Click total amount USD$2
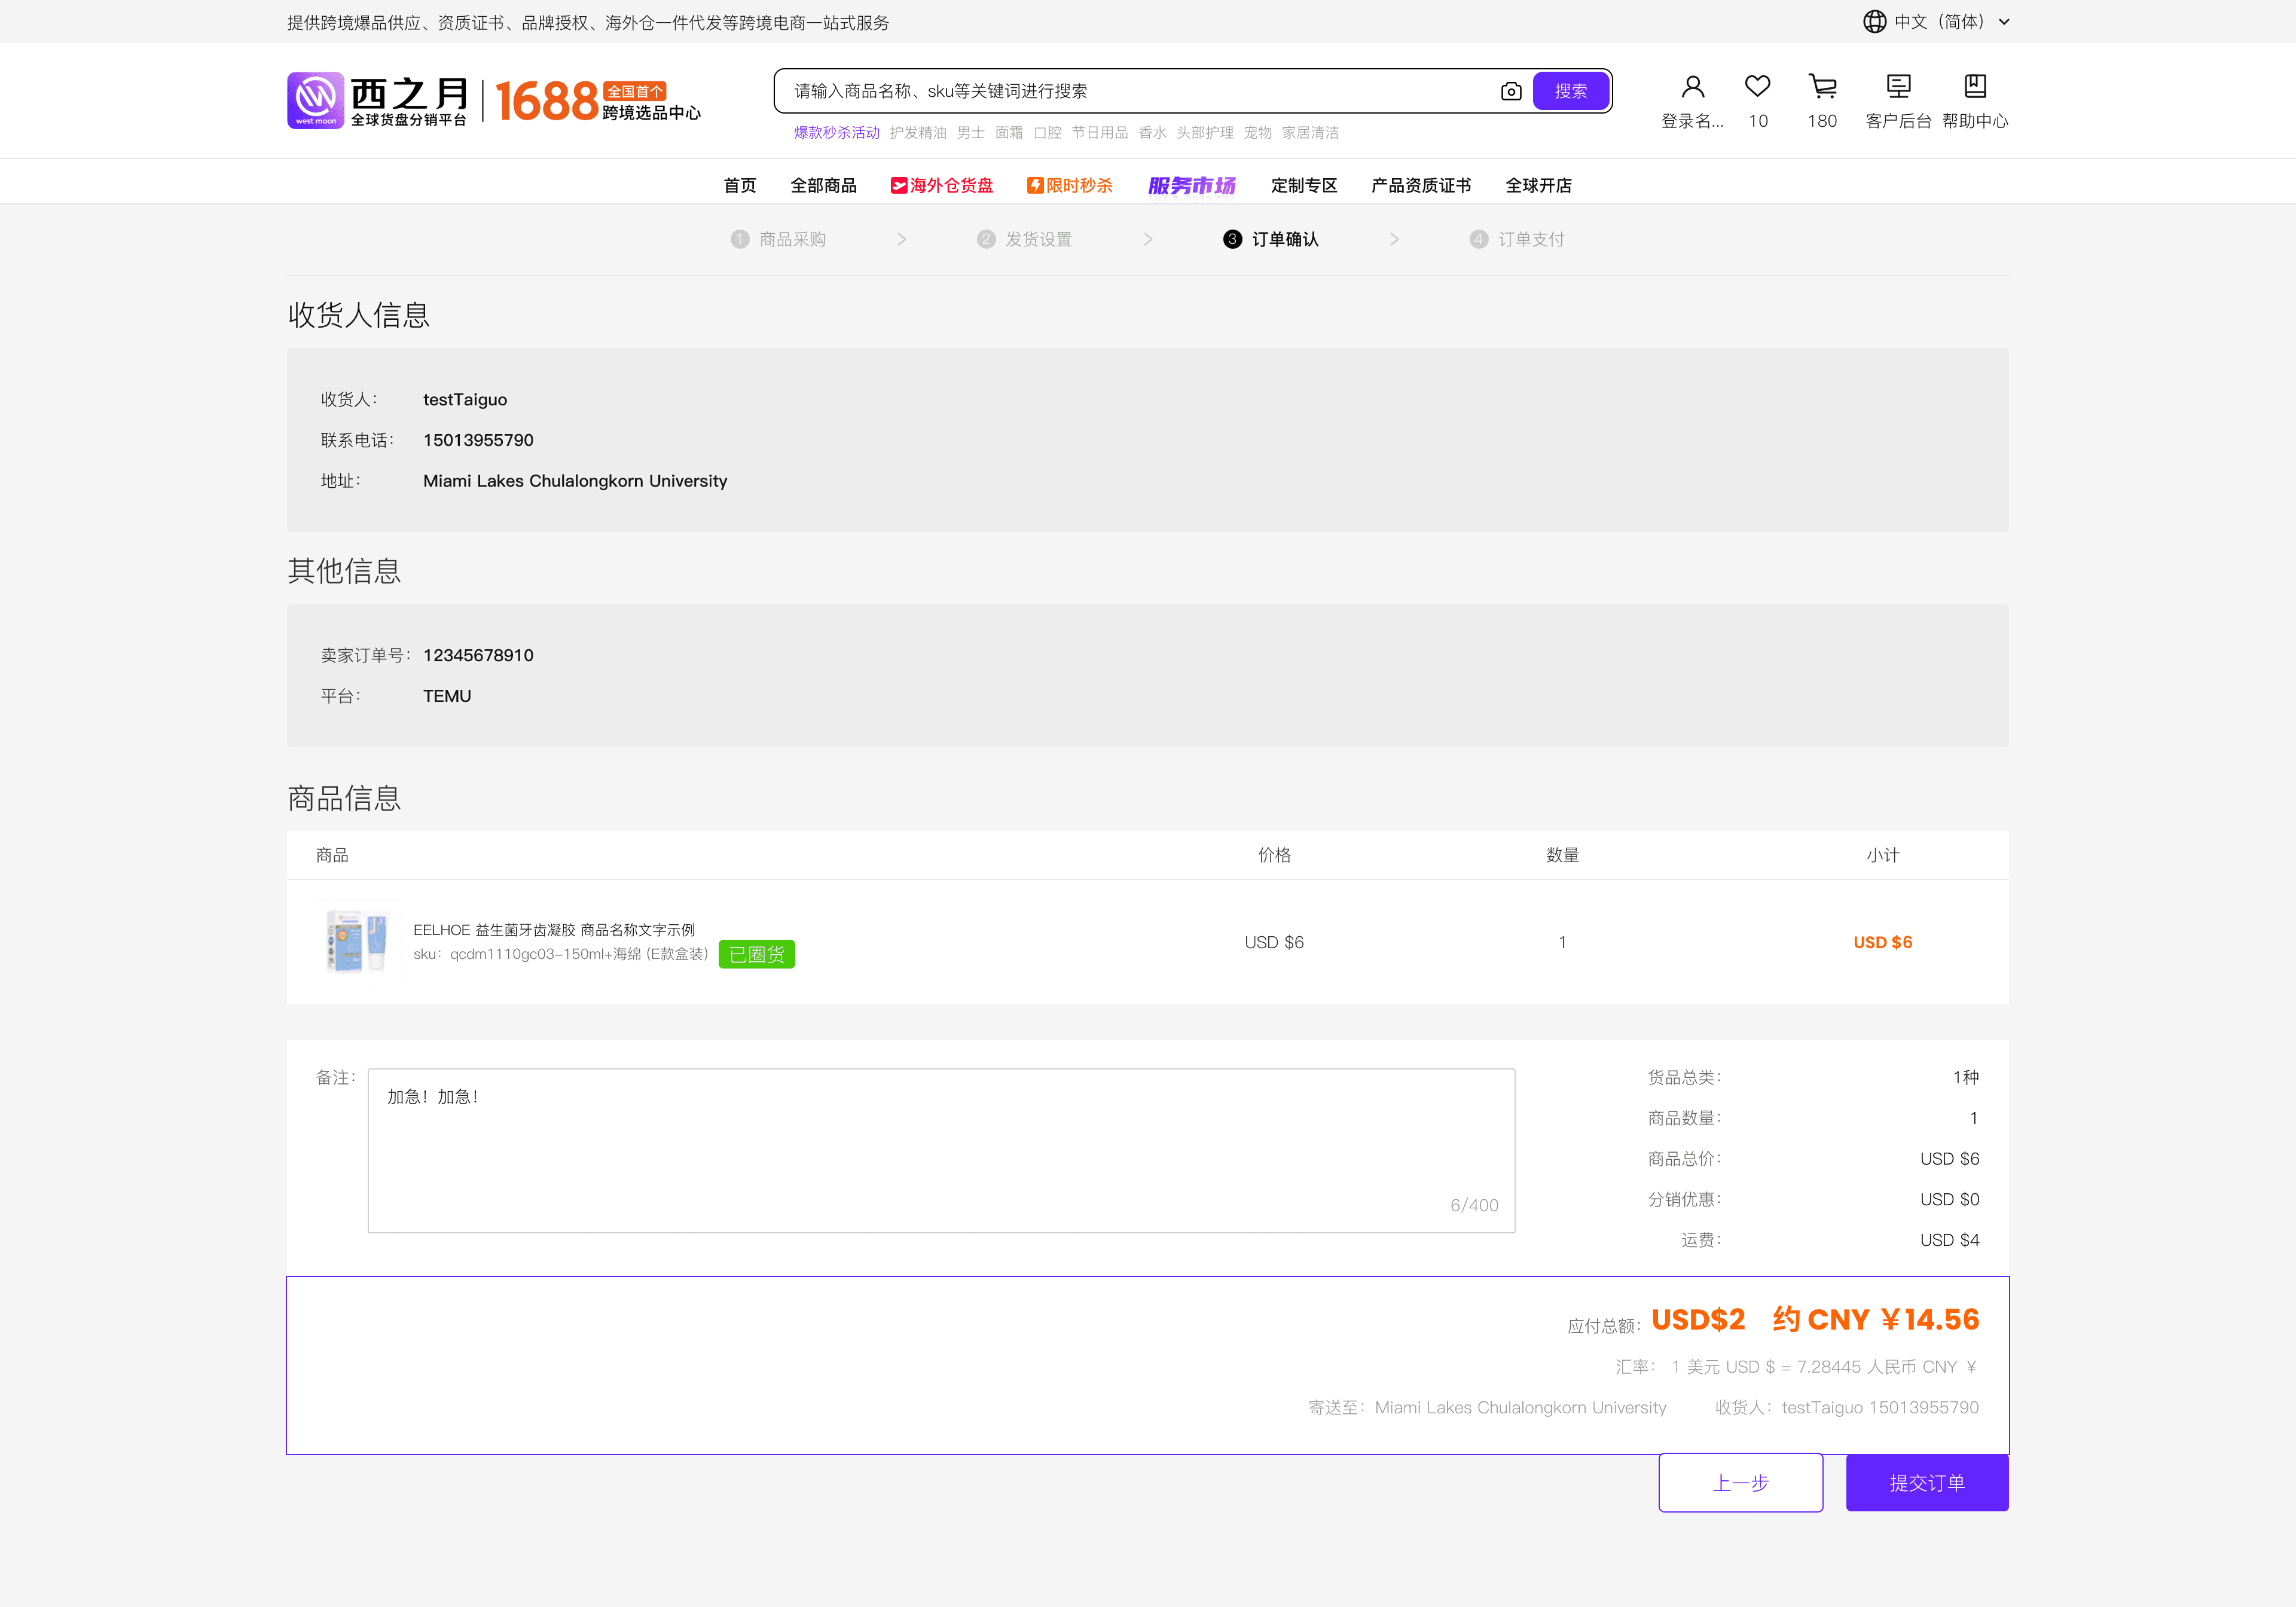Image resolution: width=2296 pixels, height=1607 pixels. pos(1698,1319)
